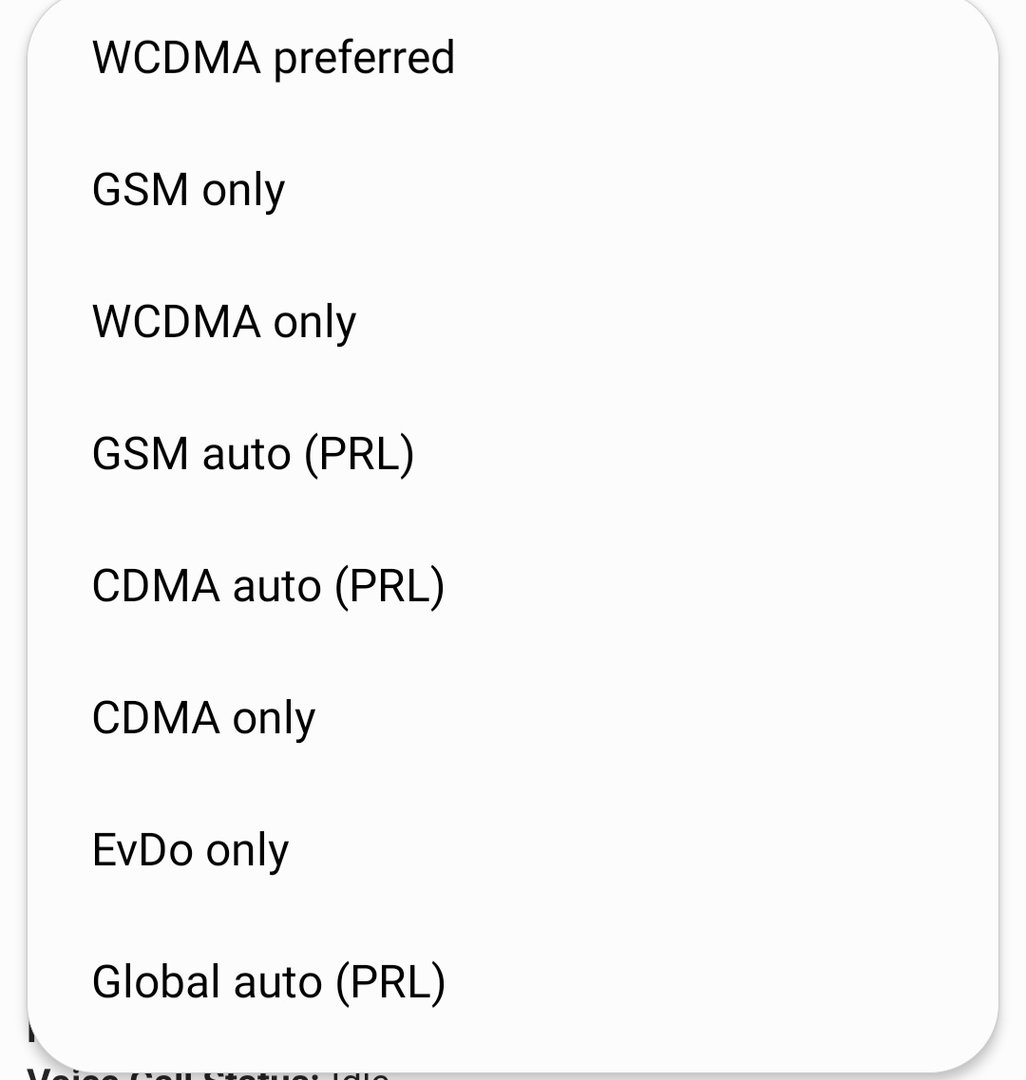Set network type to CDMA only

[x=513, y=718]
